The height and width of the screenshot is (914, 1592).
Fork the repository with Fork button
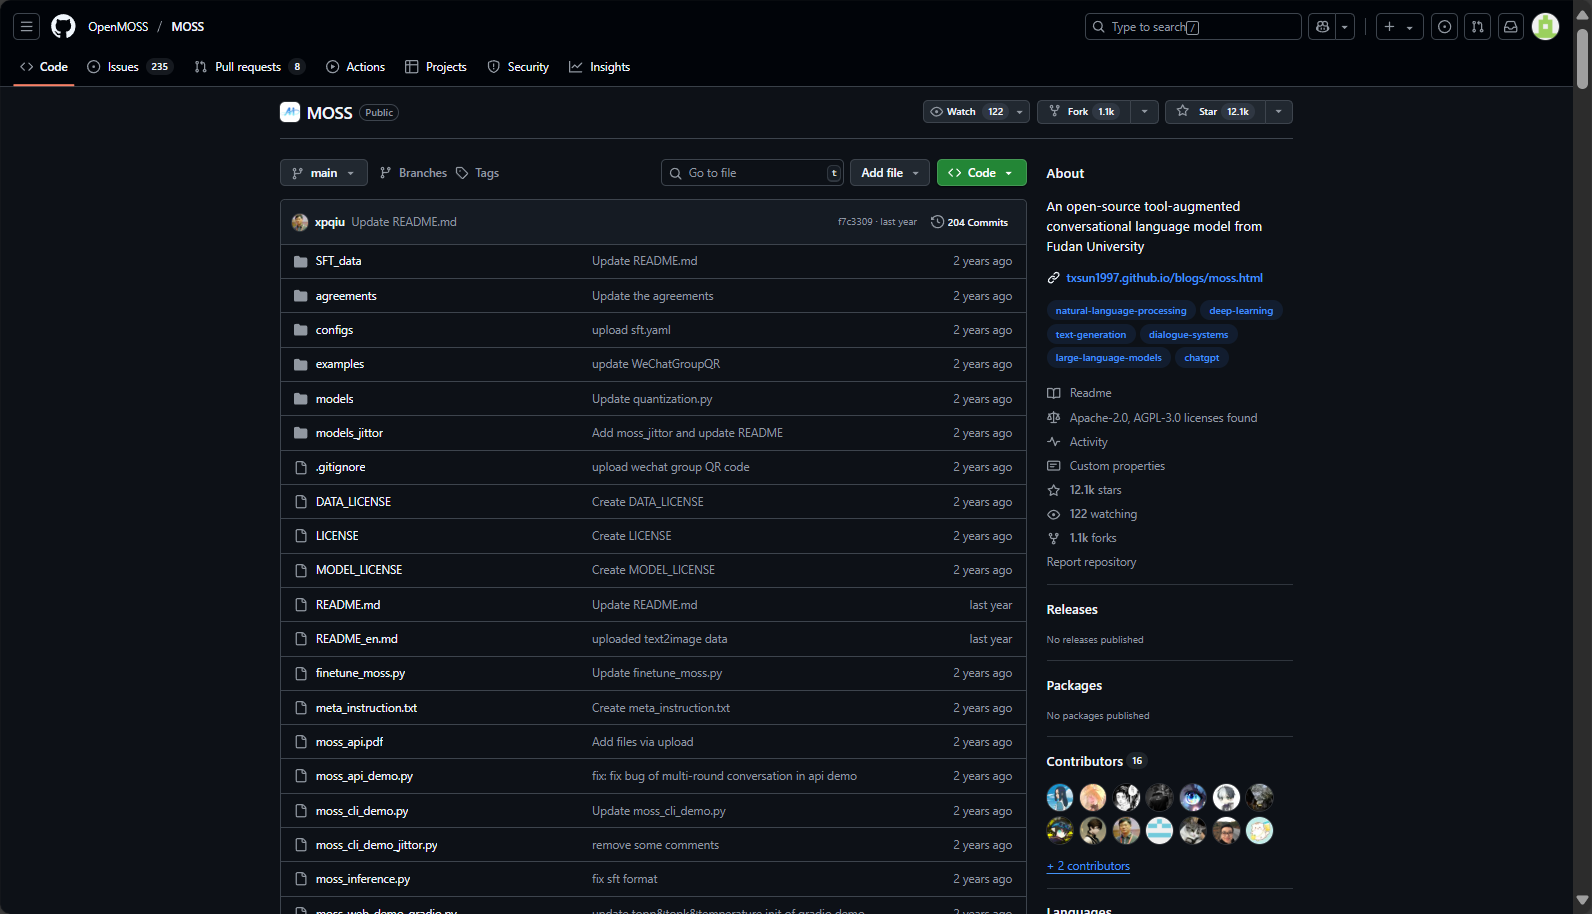pyautogui.click(x=1084, y=112)
